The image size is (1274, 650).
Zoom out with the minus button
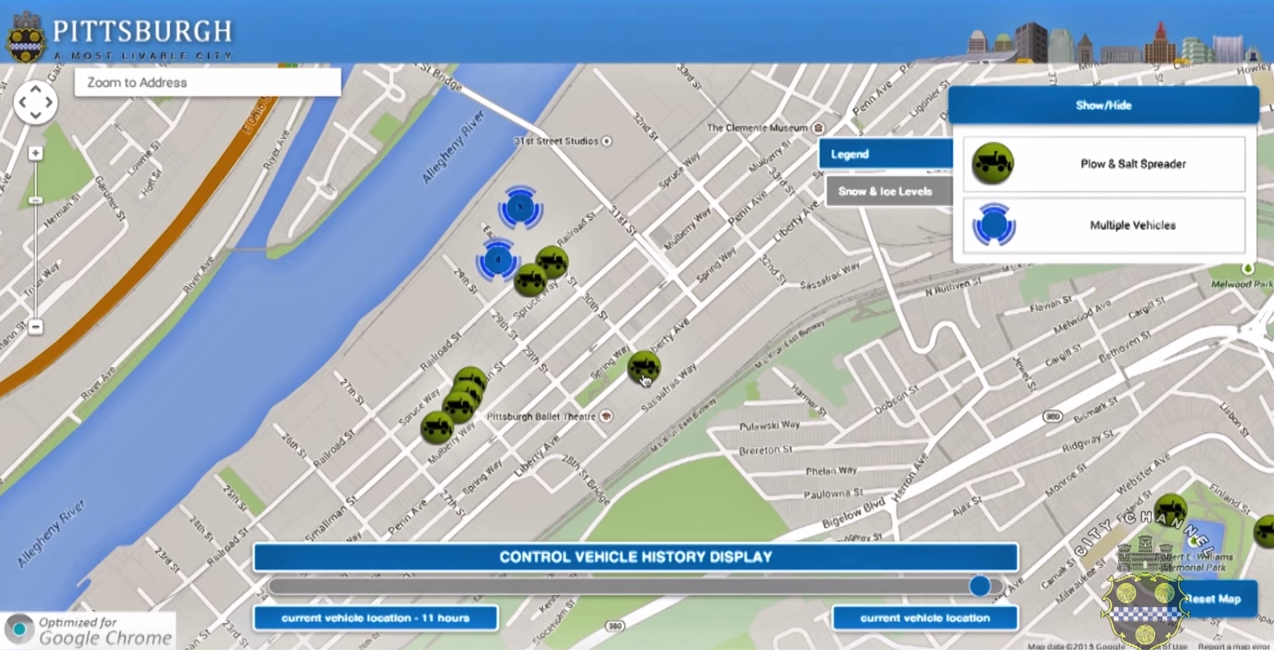(x=35, y=327)
